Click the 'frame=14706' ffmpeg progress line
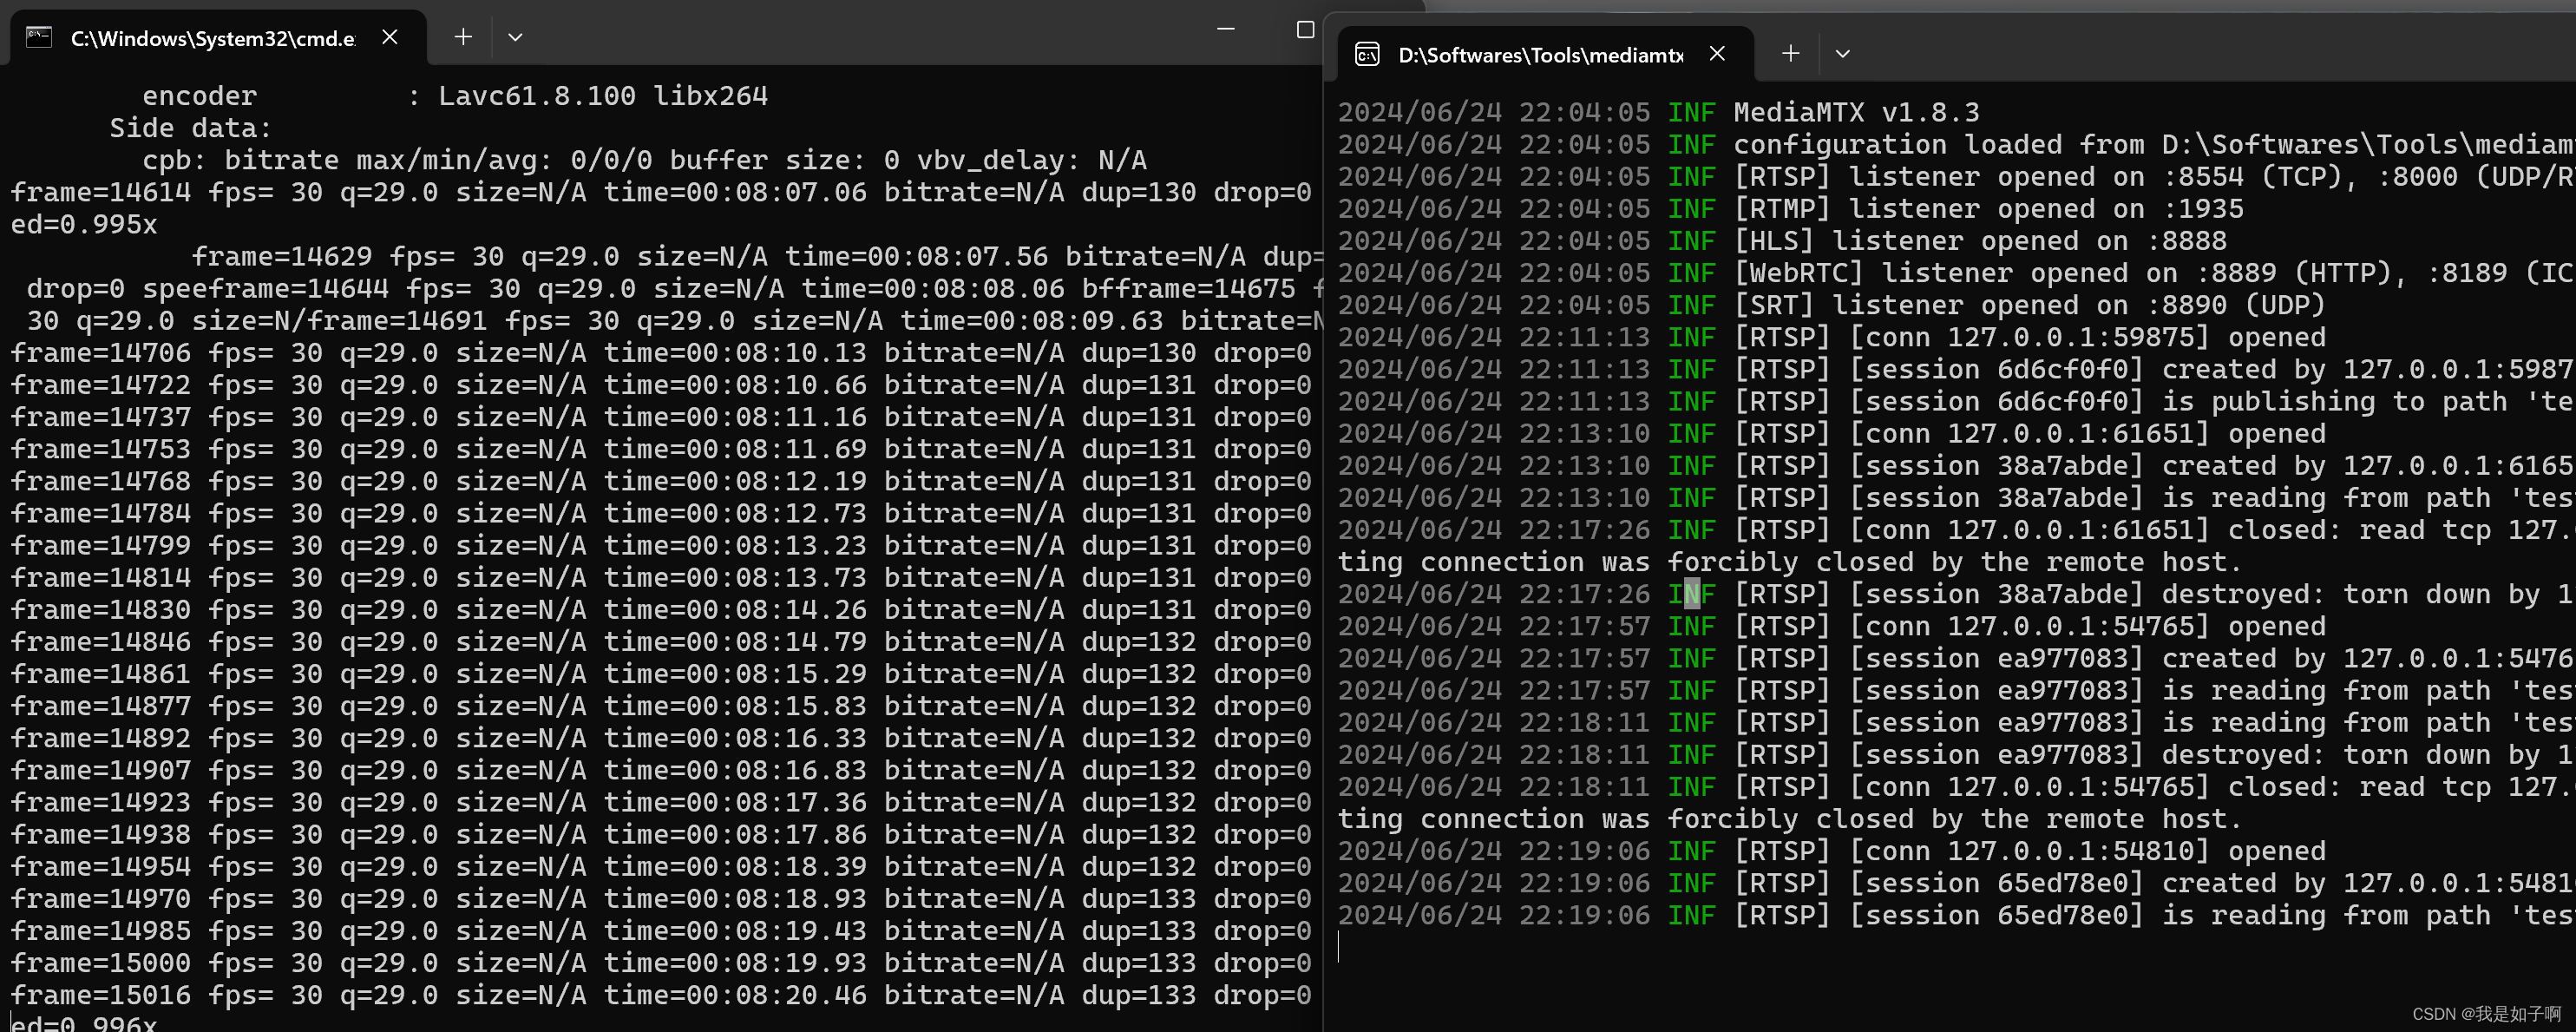The height and width of the screenshot is (1032, 2576). tap(660, 353)
